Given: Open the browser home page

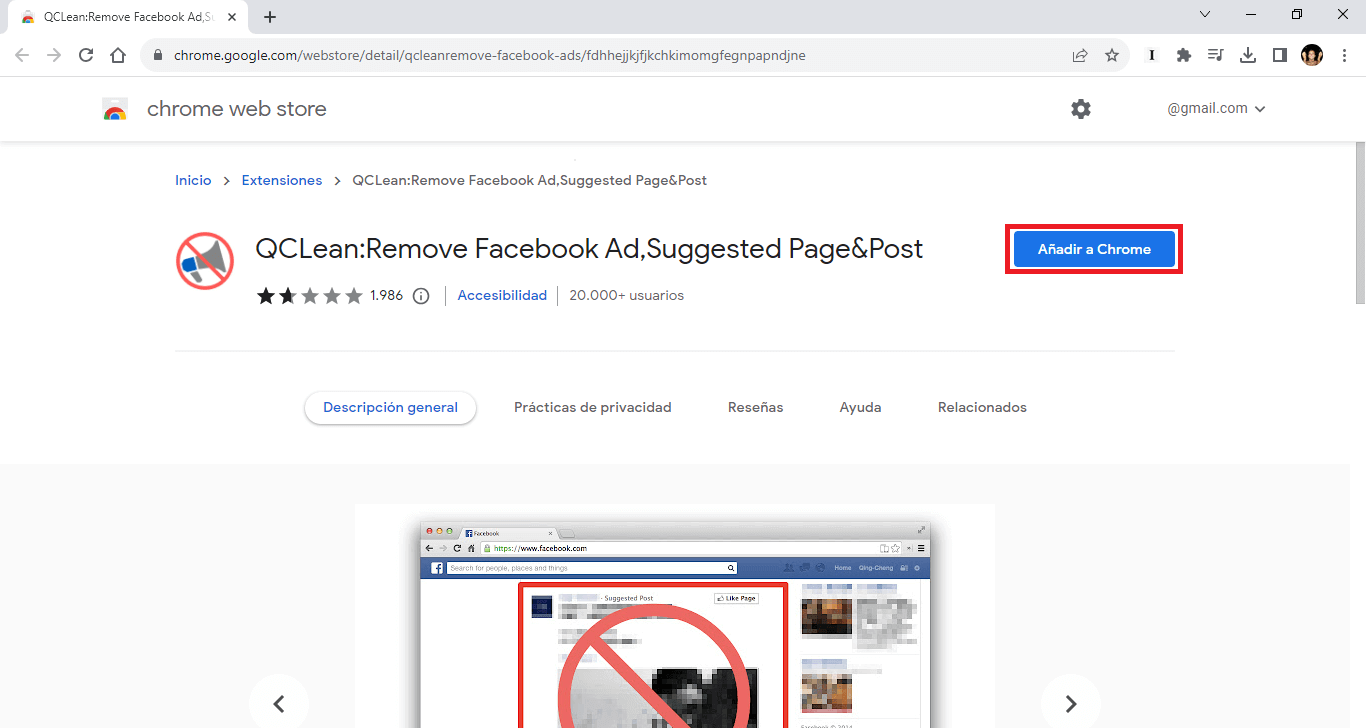Looking at the screenshot, I should tap(118, 56).
